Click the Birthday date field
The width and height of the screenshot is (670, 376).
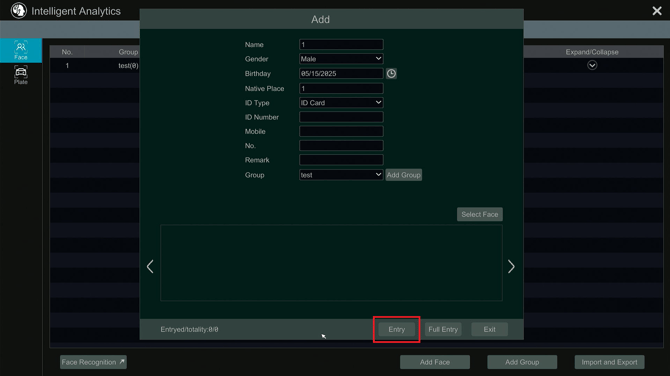click(x=341, y=73)
